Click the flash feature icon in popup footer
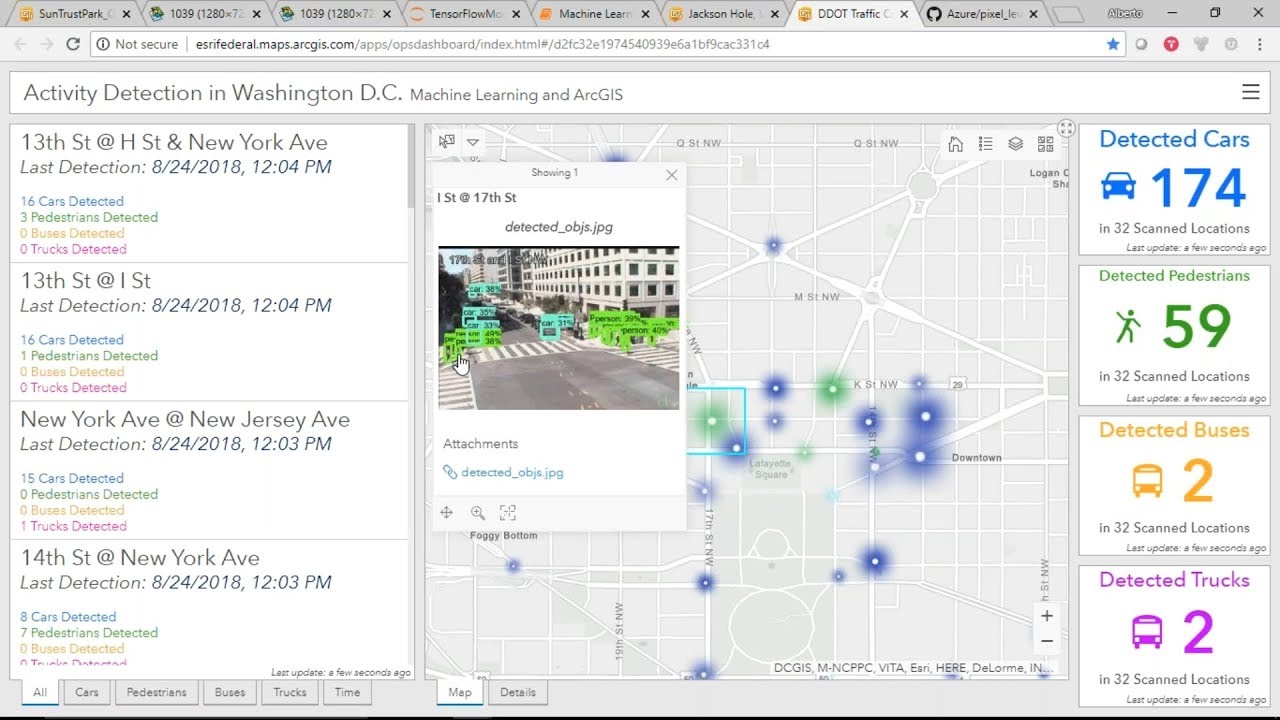 click(x=508, y=512)
